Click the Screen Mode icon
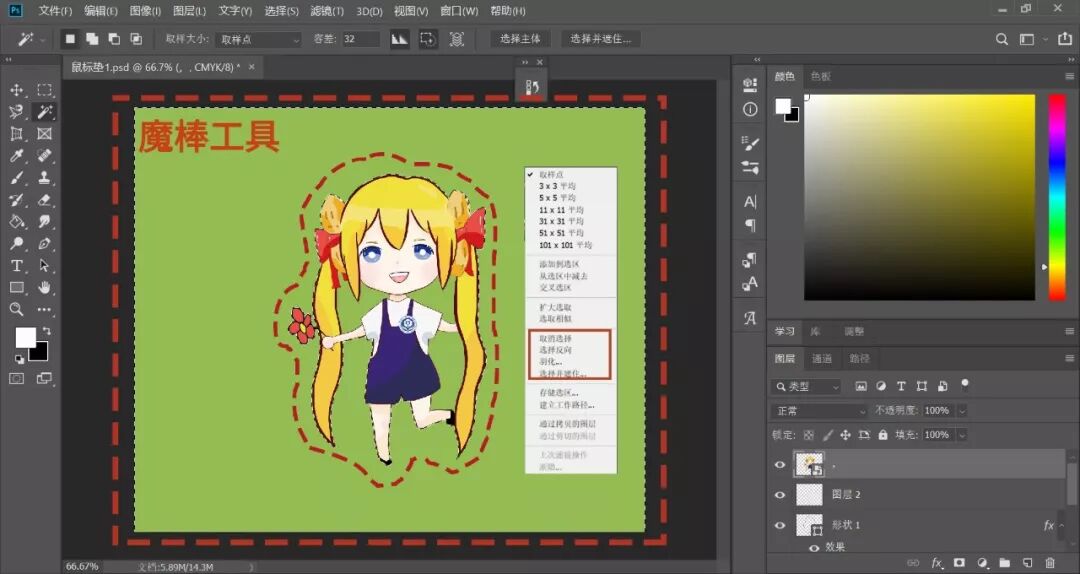This screenshot has height=574, width=1080. tap(44, 378)
